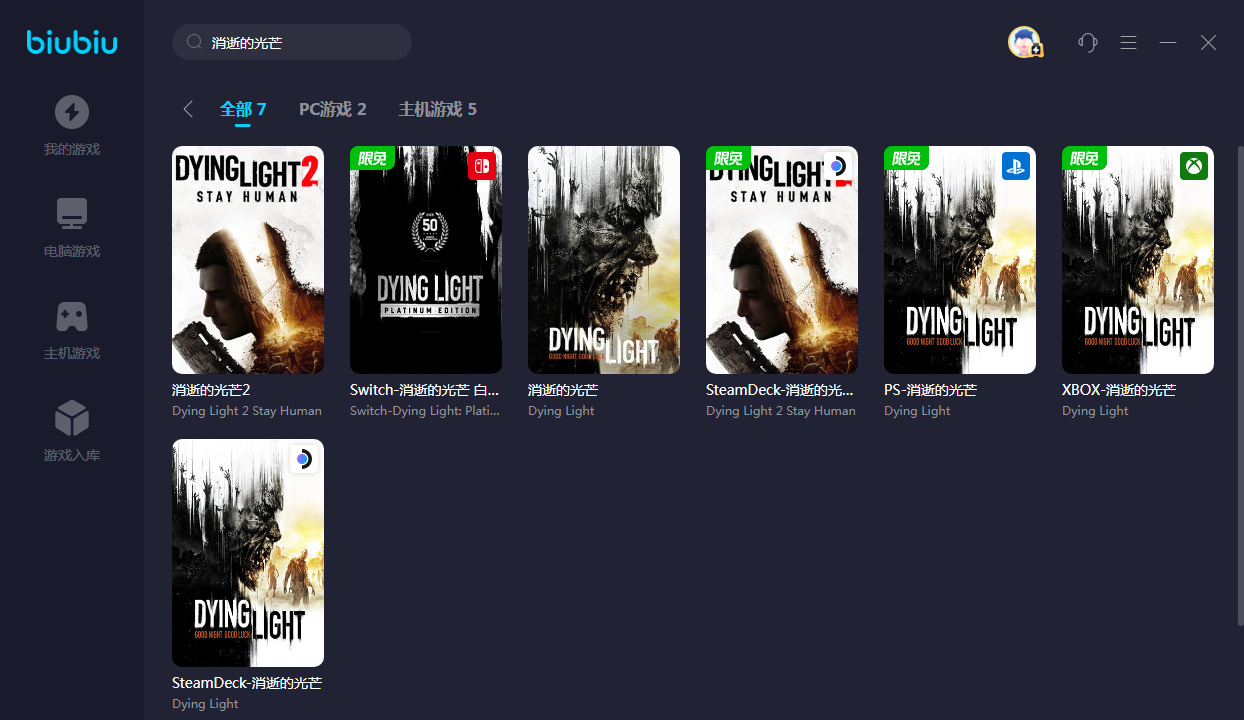Open the game library cube icon
Viewport: 1244px width, 720px height.
click(x=71, y=418)
